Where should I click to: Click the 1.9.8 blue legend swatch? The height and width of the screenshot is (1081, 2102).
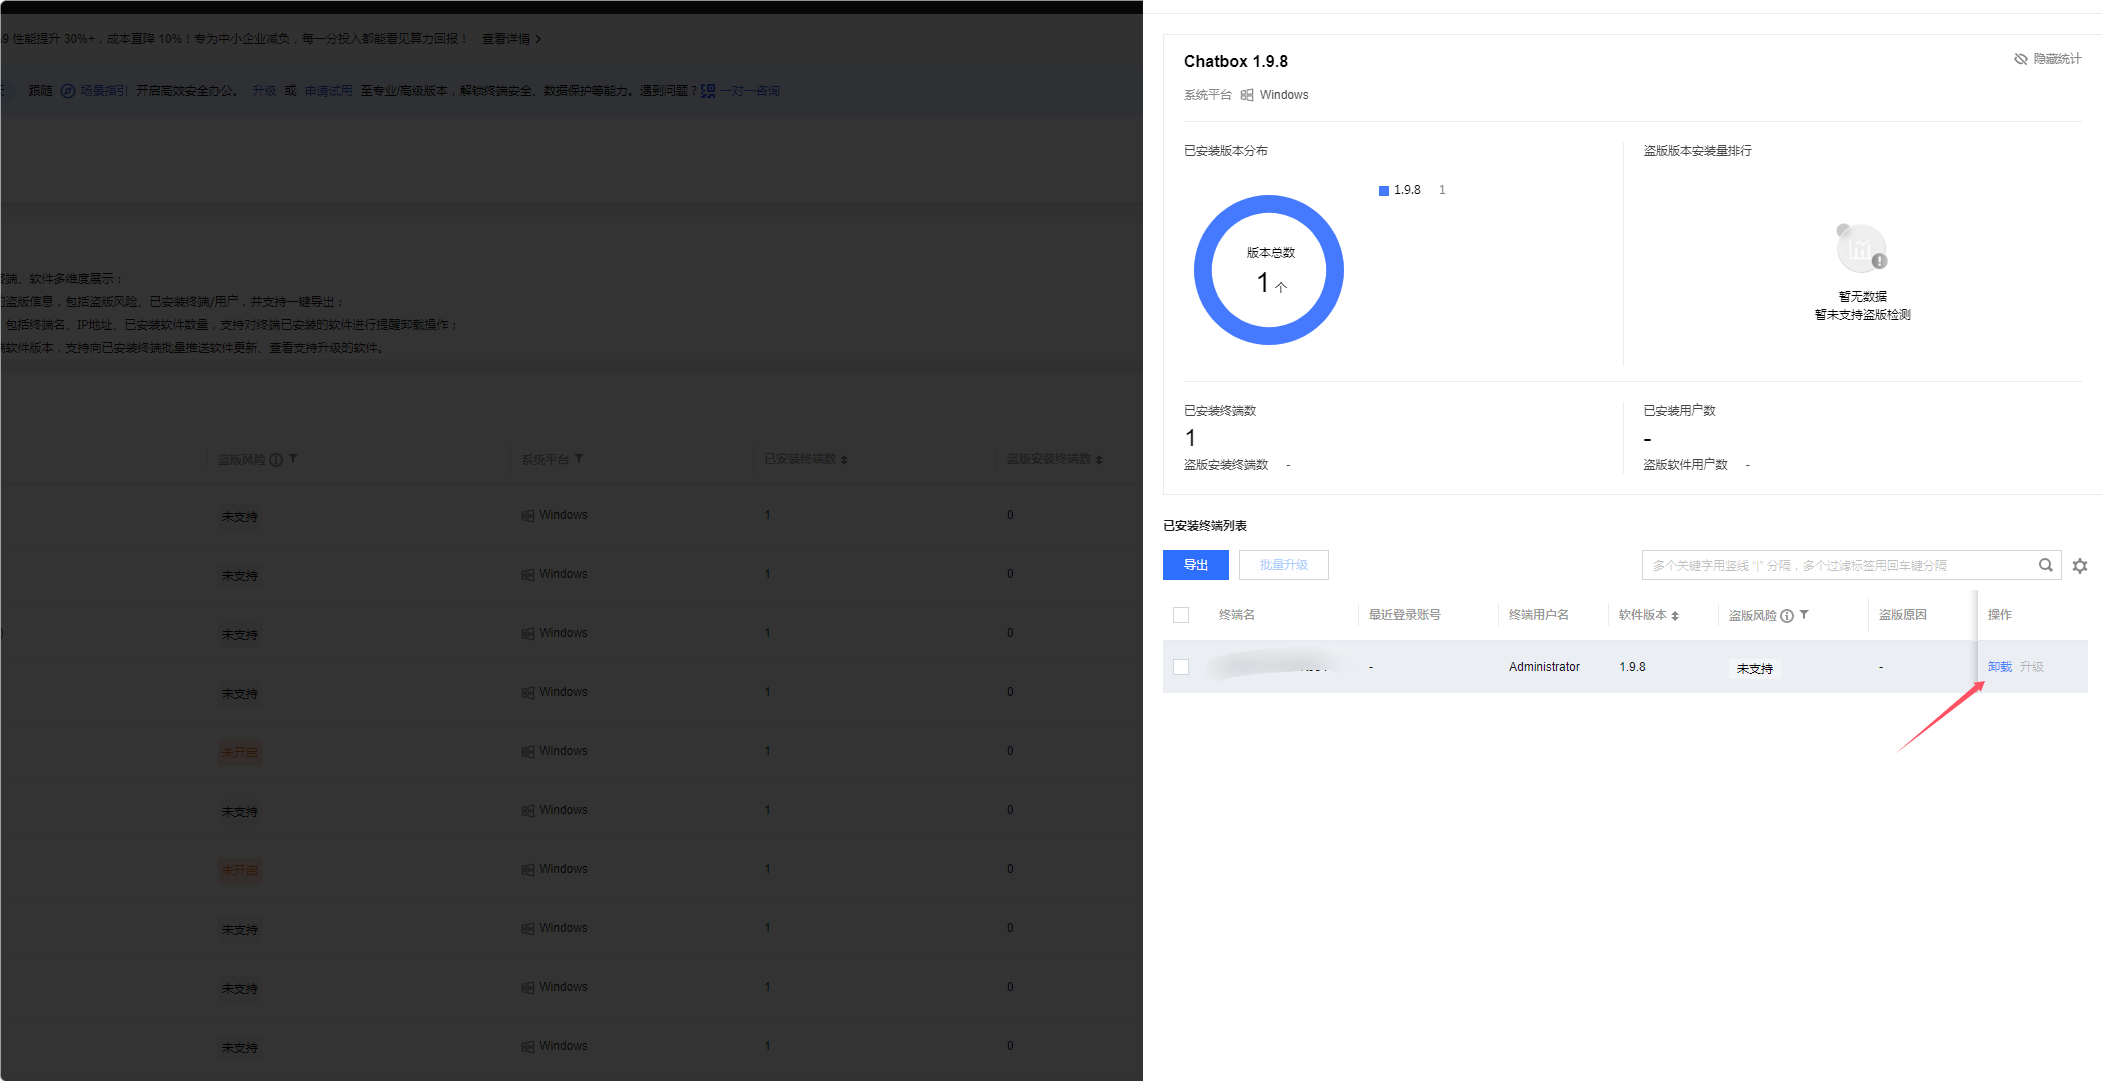pos(1384,191)
